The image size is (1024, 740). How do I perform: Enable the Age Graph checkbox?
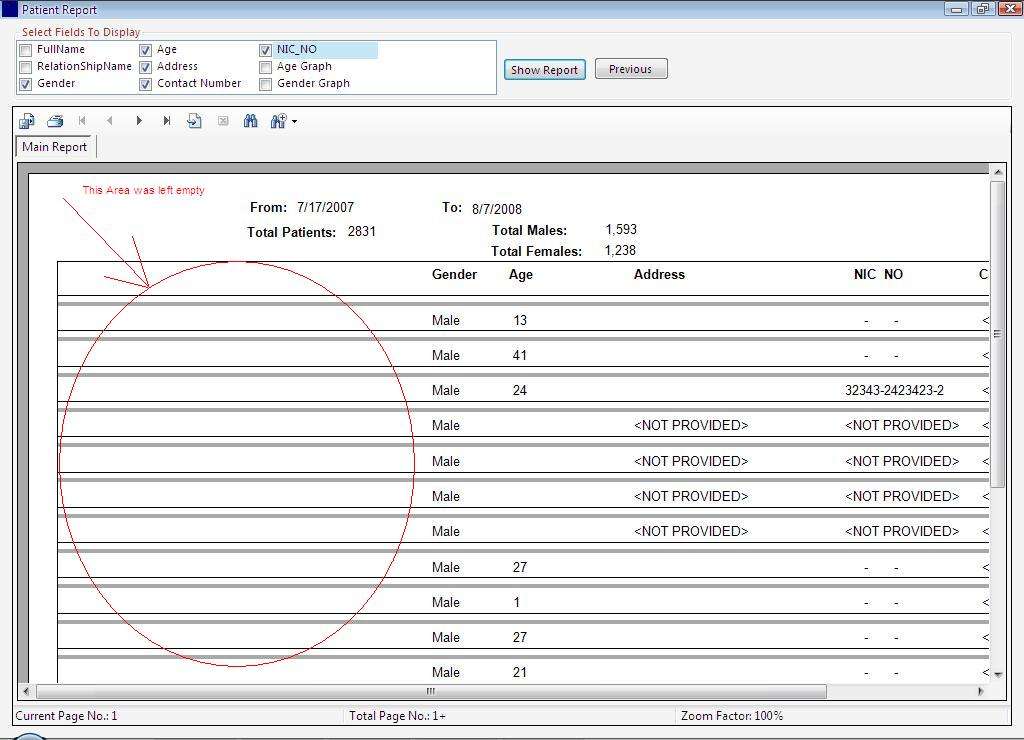(x=265, y=67)
